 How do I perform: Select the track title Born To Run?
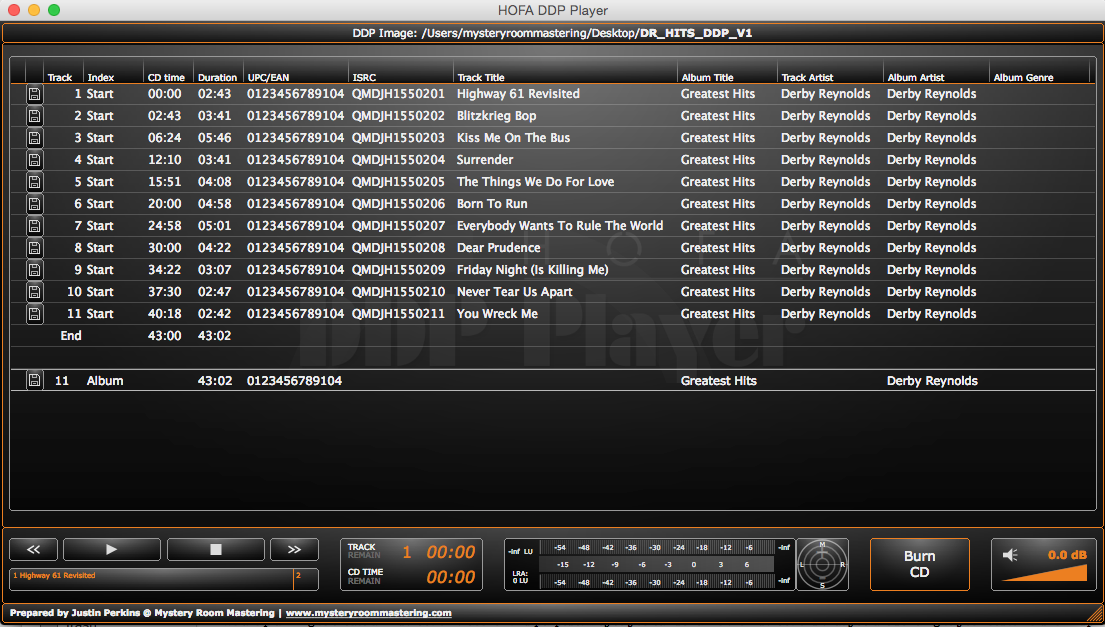pyautogui.click(x=492, y=204)
